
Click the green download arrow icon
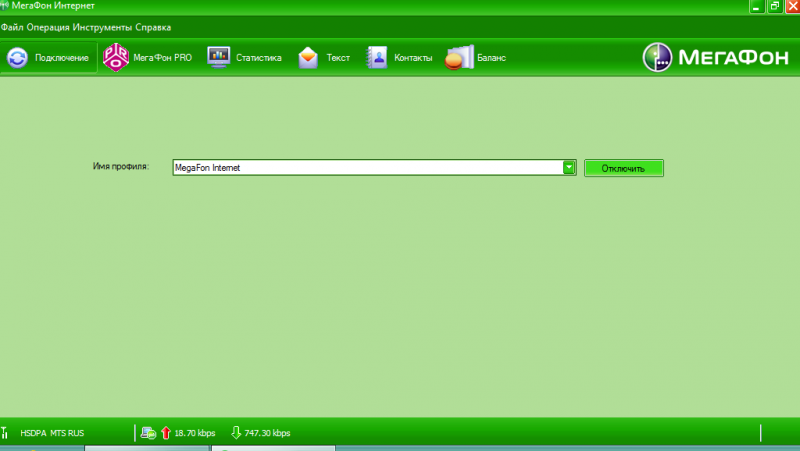coord(236,433)
